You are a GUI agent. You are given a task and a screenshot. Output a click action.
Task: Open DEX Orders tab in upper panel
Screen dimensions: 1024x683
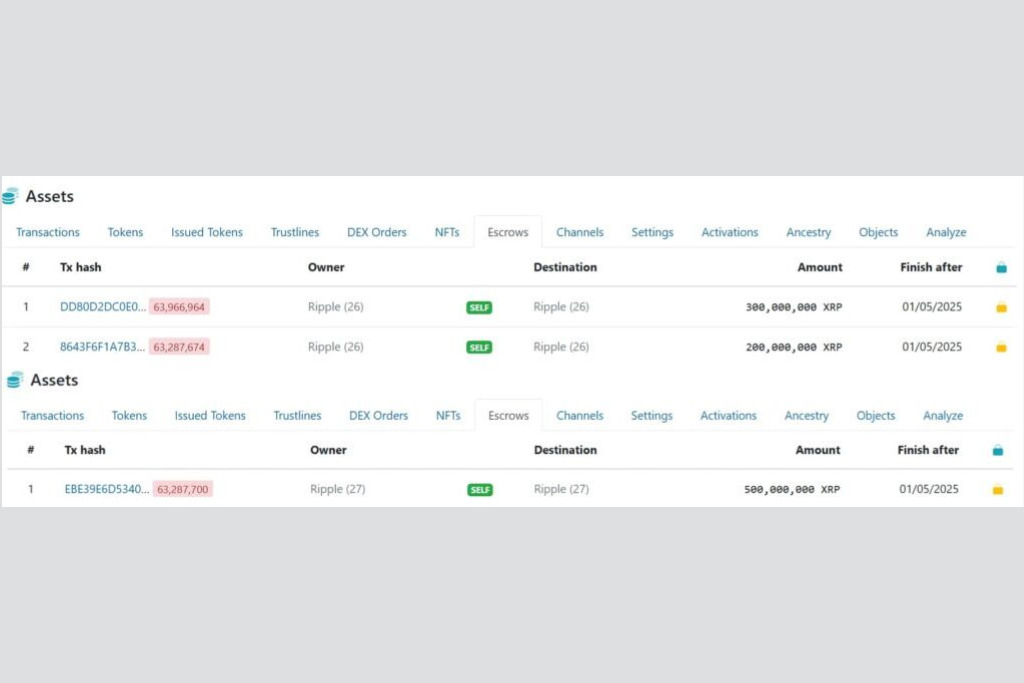pos(376,232)
